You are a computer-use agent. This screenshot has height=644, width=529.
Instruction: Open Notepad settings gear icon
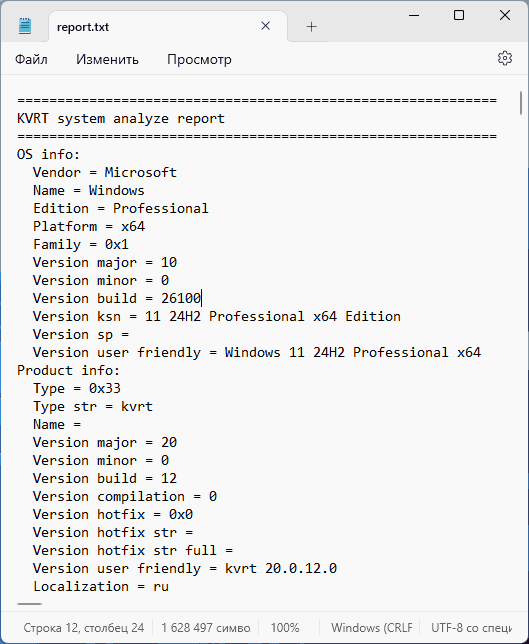click(505, 58)
